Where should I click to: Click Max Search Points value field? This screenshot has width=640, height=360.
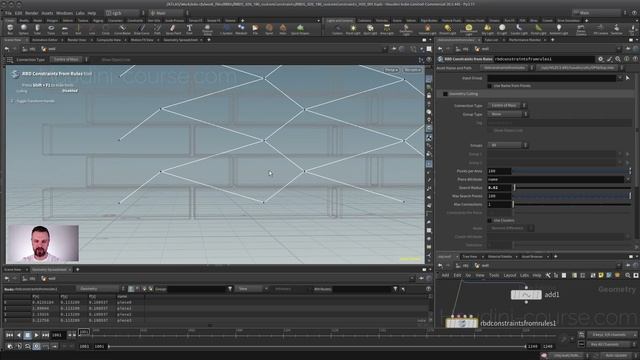pyautogui.click(x=499, y=196)
